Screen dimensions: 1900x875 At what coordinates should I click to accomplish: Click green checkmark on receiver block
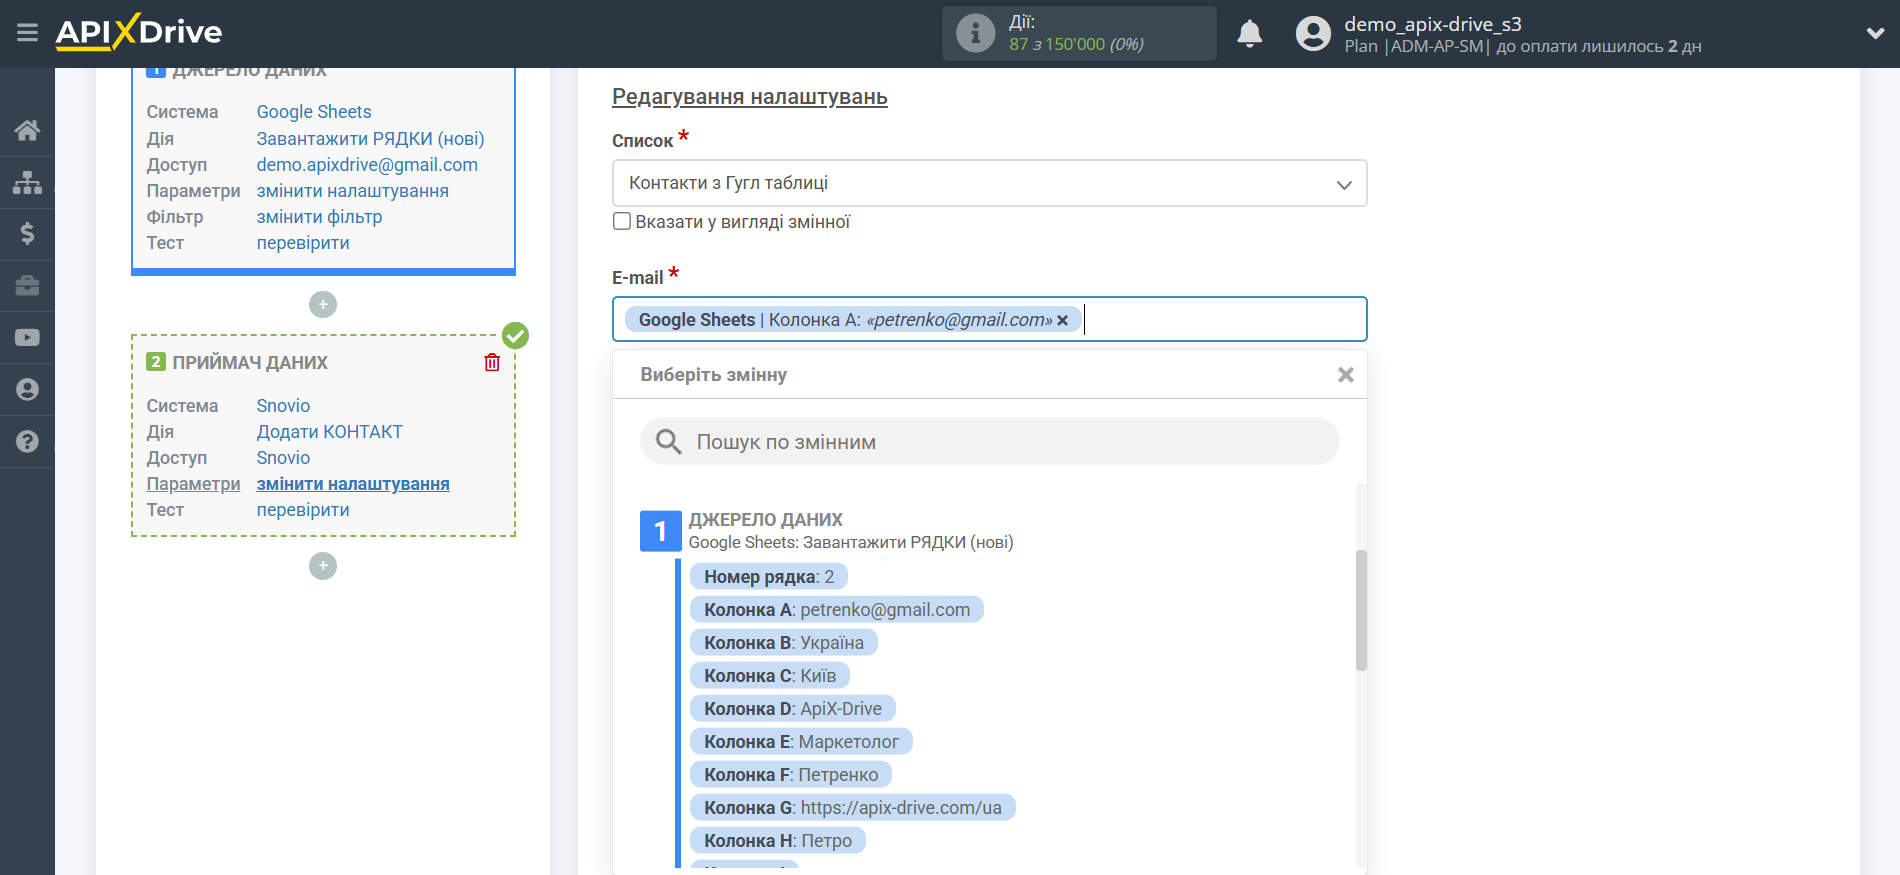[x=515, y=335]
